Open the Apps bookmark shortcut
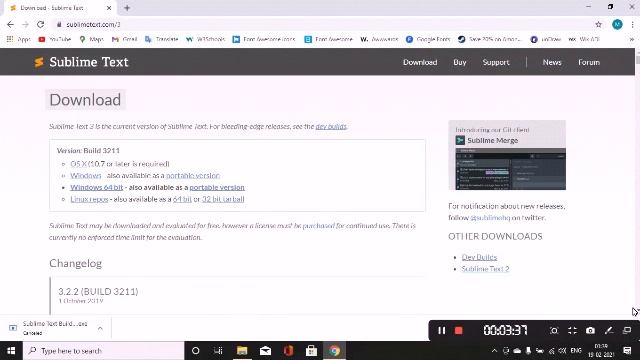This screenshot has height=360, width=640. click(x=18, y=39)
